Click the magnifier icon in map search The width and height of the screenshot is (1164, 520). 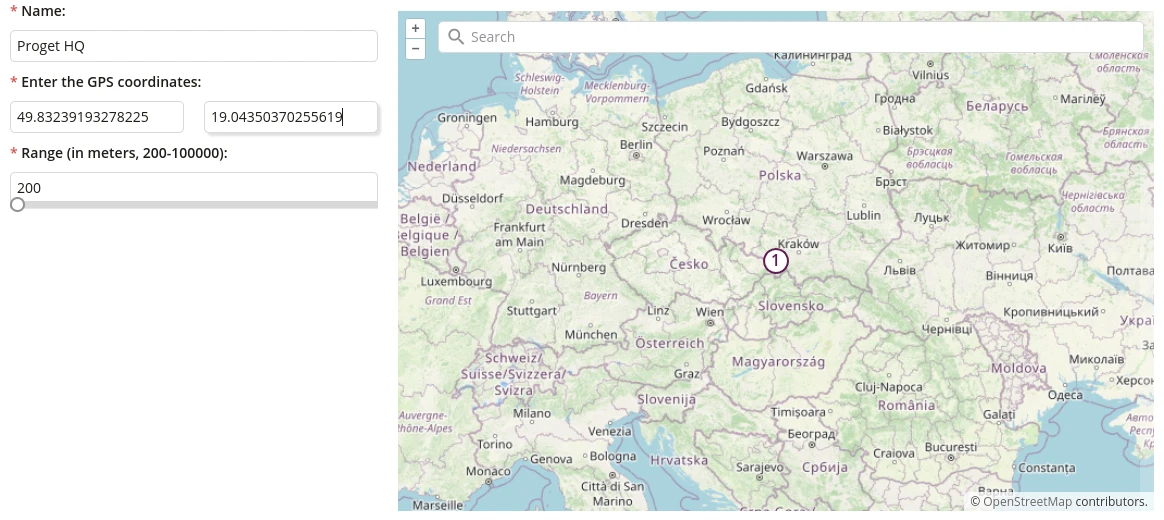(x=456, y=37)
